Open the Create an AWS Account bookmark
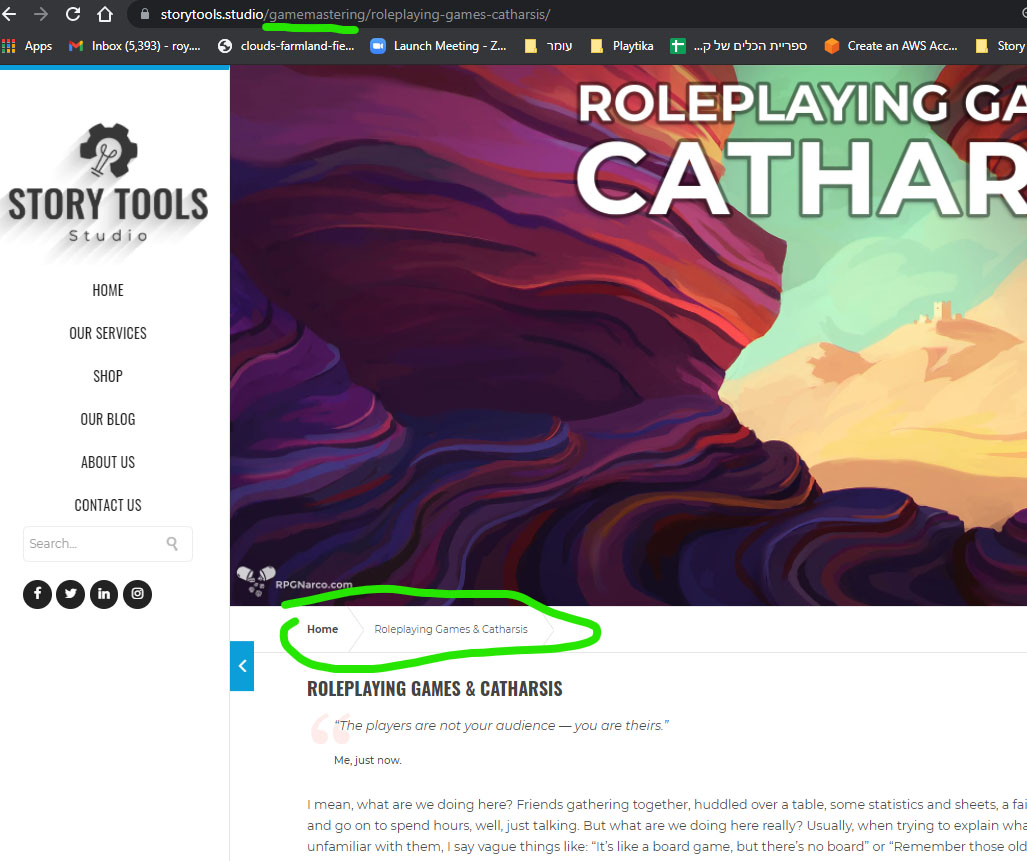1027x861 pixels. coord(891,46)
